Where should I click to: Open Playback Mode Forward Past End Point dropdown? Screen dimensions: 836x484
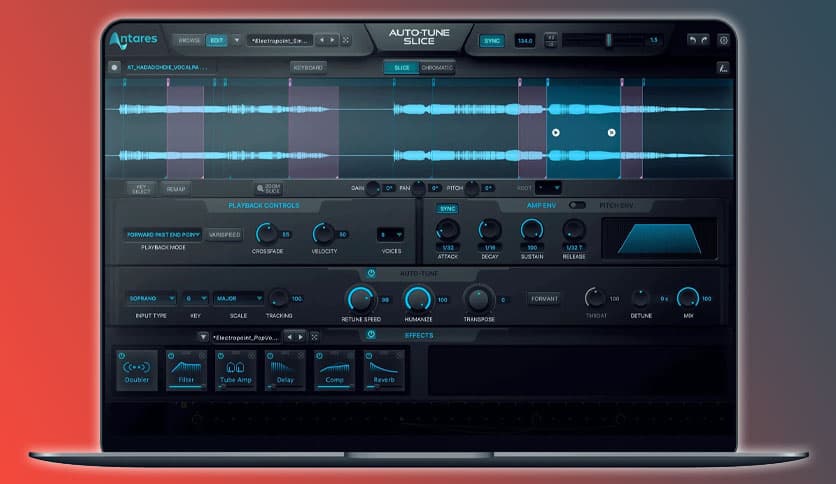point(163,235)
